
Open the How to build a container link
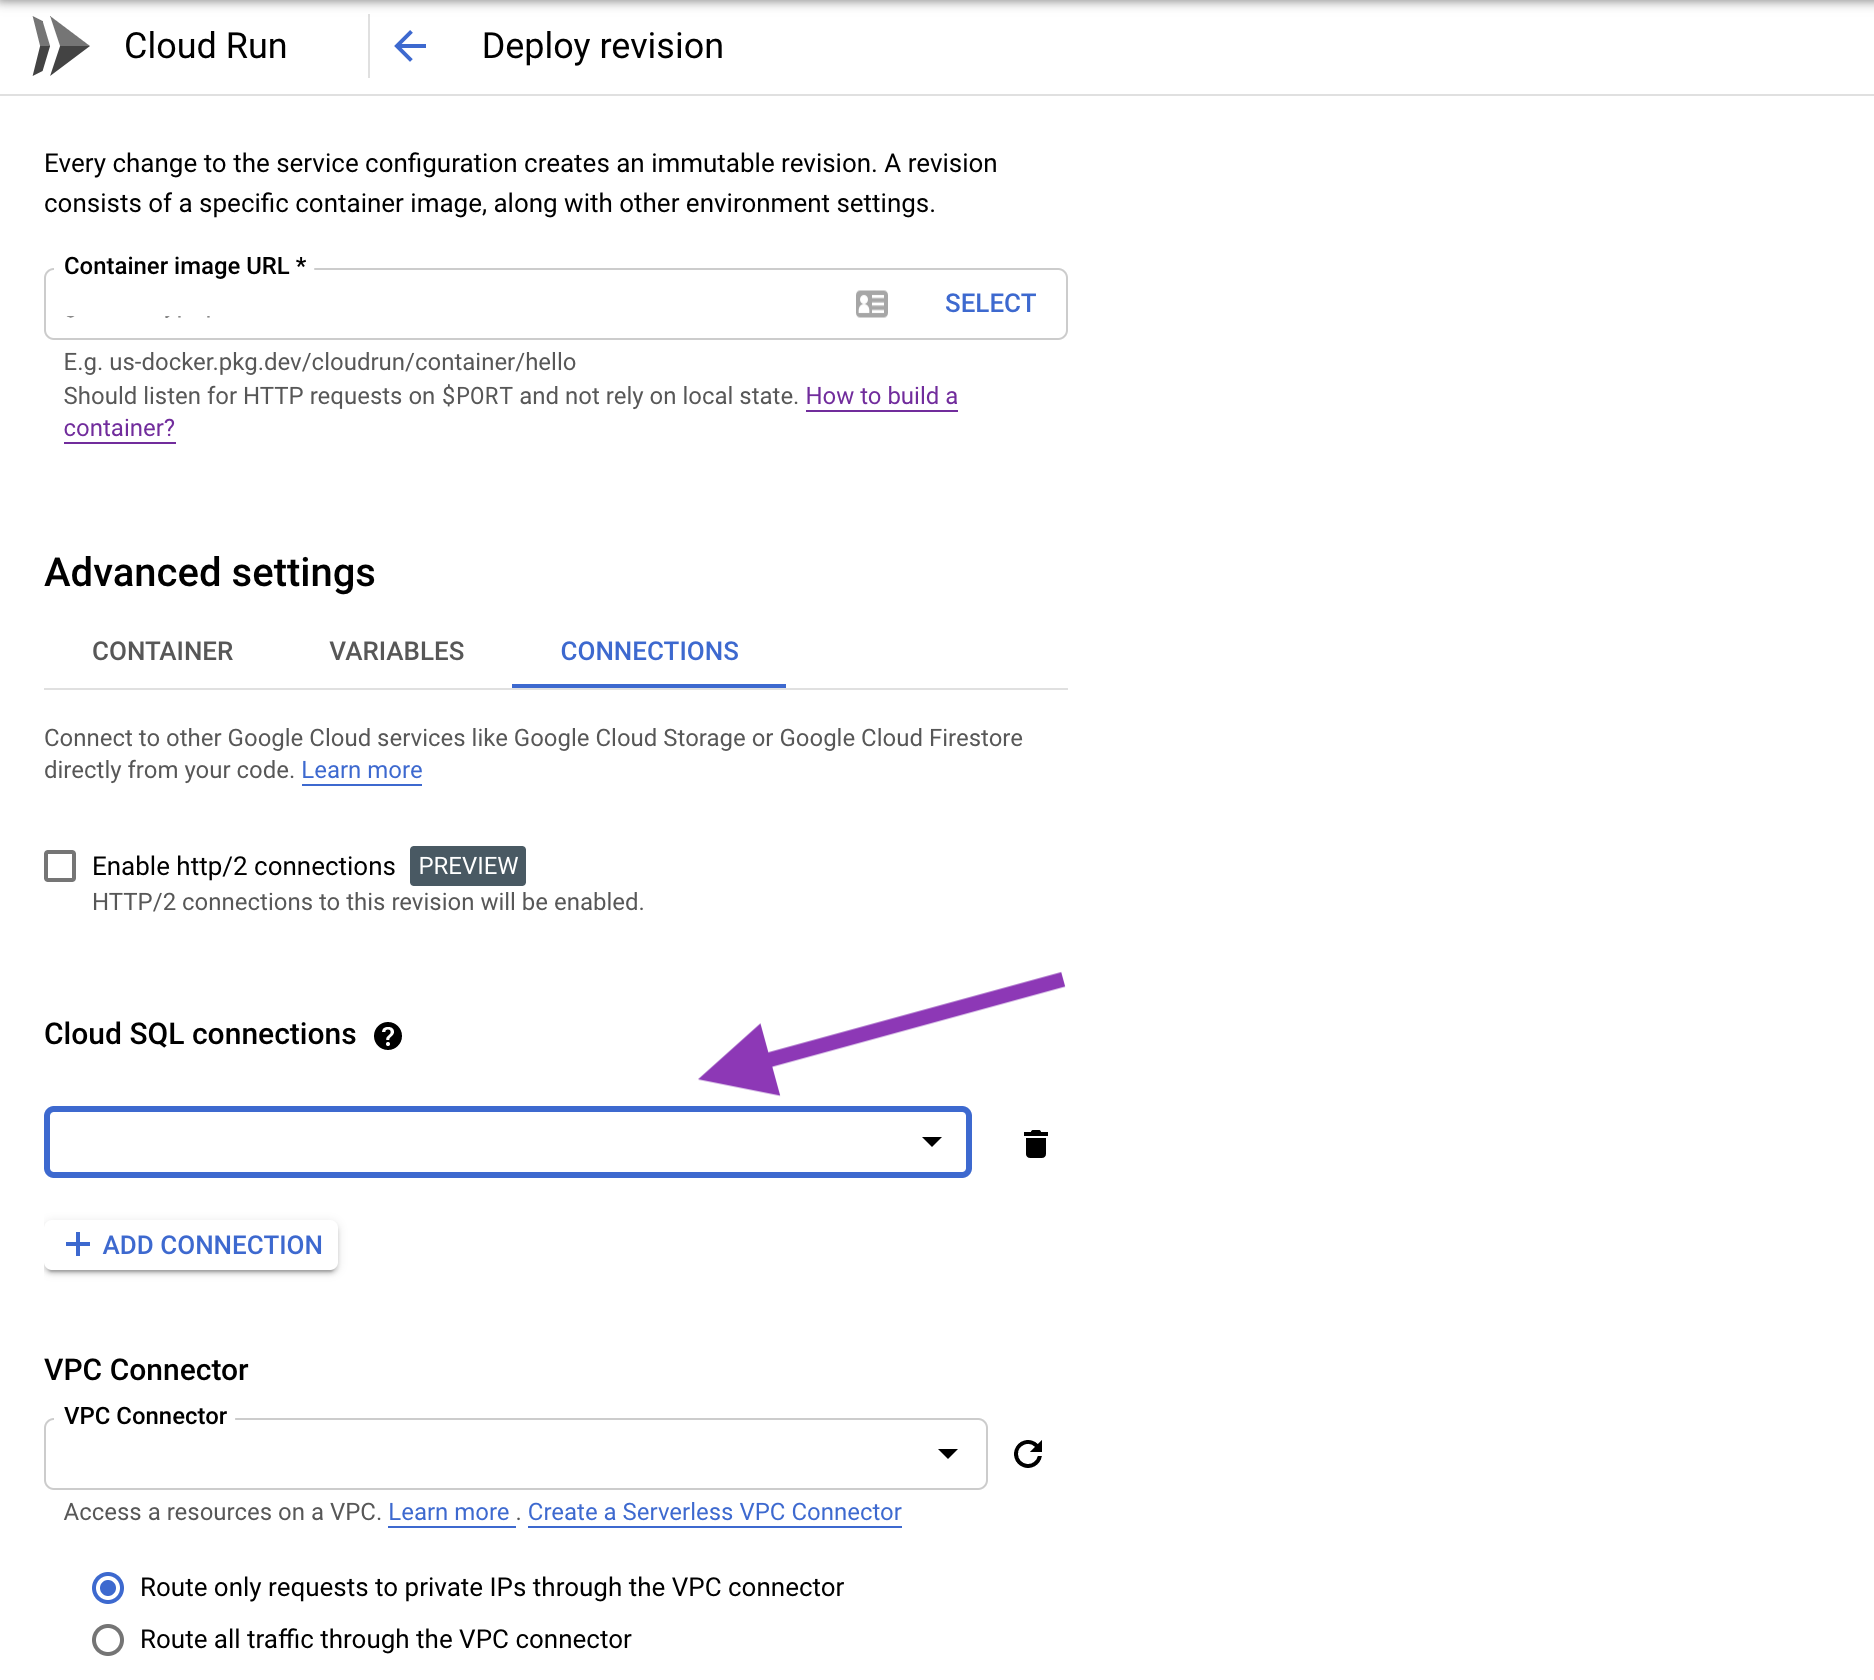tap(881, 396)
